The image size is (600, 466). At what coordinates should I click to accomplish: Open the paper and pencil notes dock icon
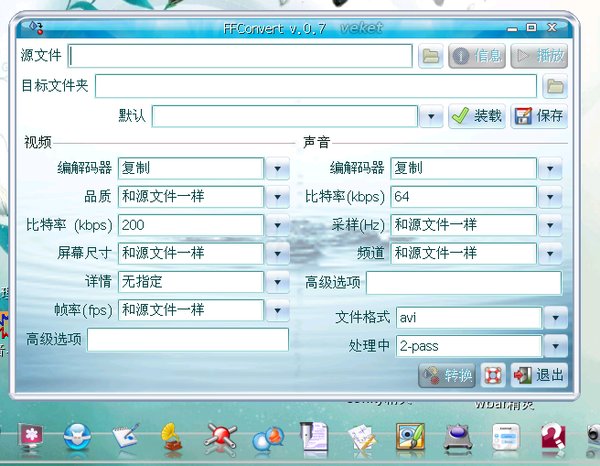point(362,438)
